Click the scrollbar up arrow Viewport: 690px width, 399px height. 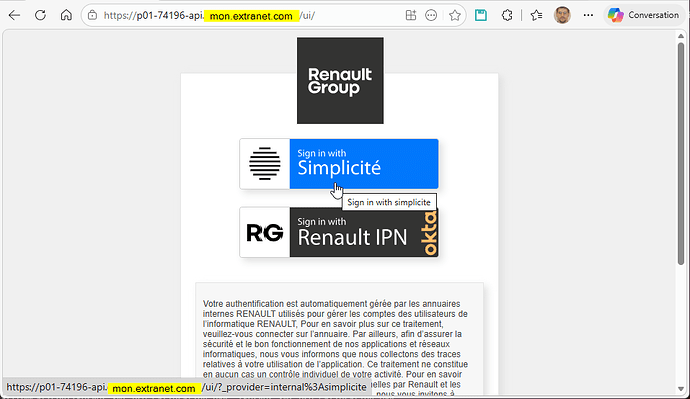(681, 36)
